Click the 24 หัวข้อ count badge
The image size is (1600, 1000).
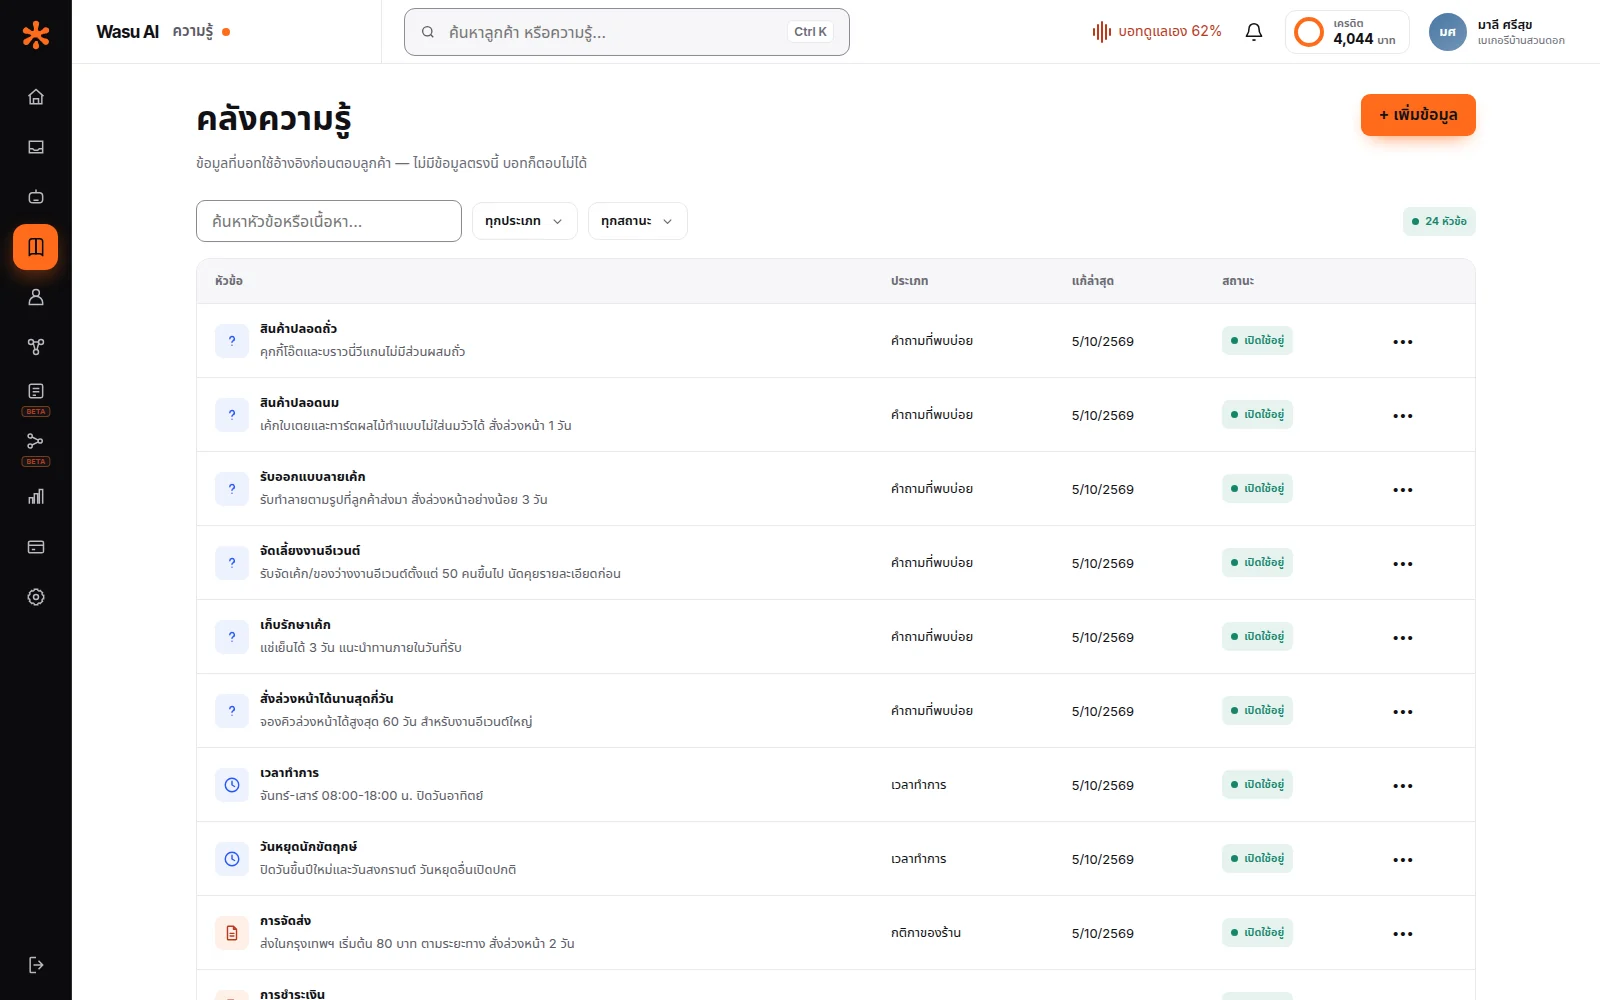[x=1439, y=221]
